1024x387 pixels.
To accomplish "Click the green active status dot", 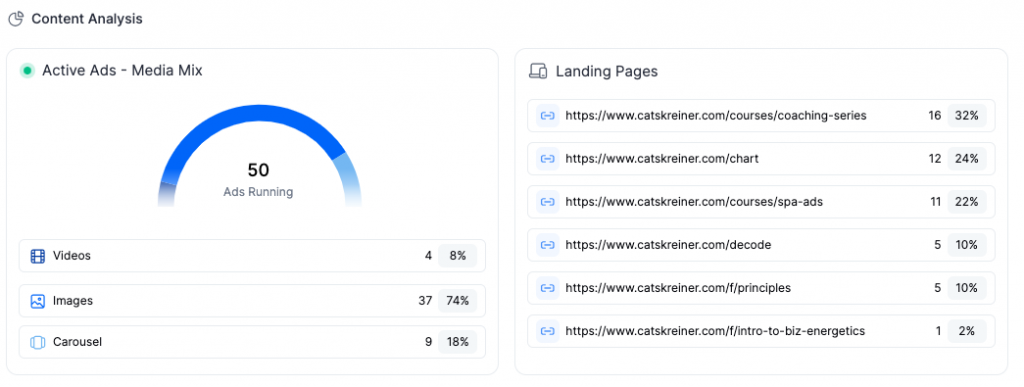I will tap(27, 70).
